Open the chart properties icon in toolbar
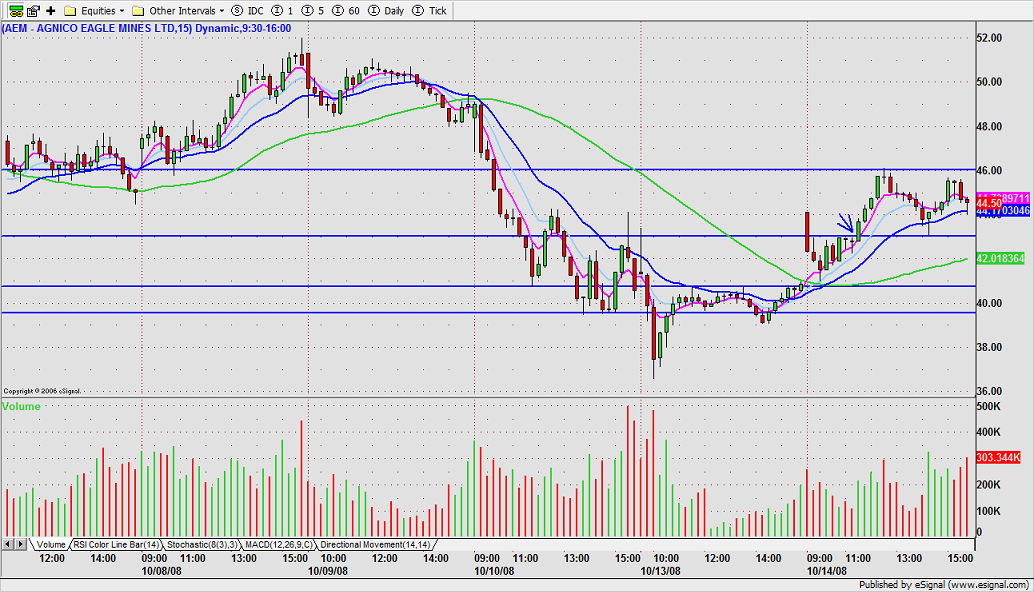Viewport: 1034px width, 592px height. click(x=33, y=11)
